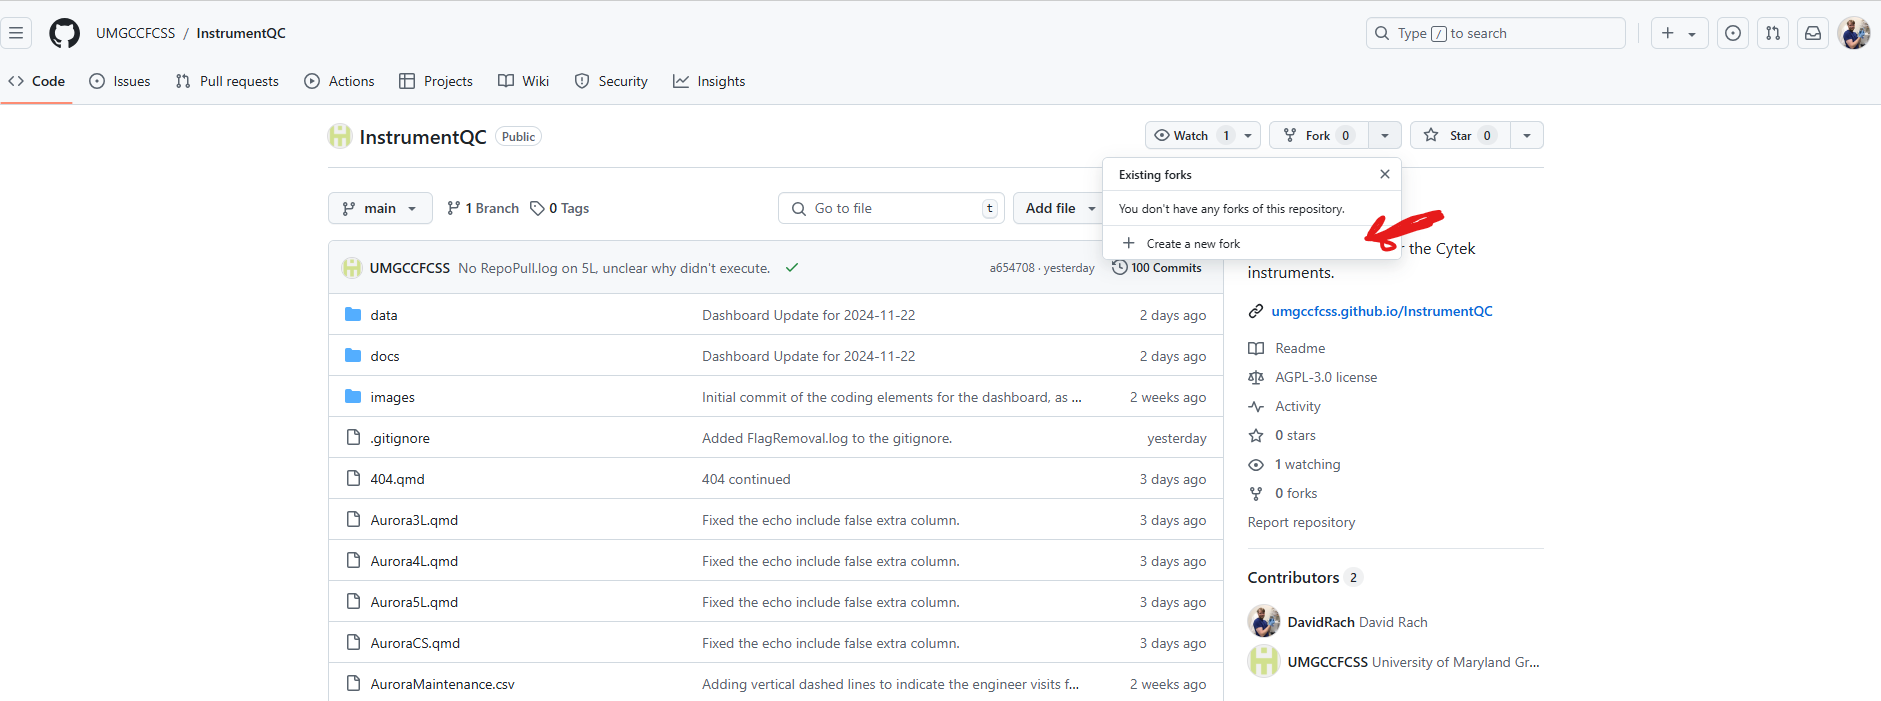Switch to the Insights tab

coord(709,81)
